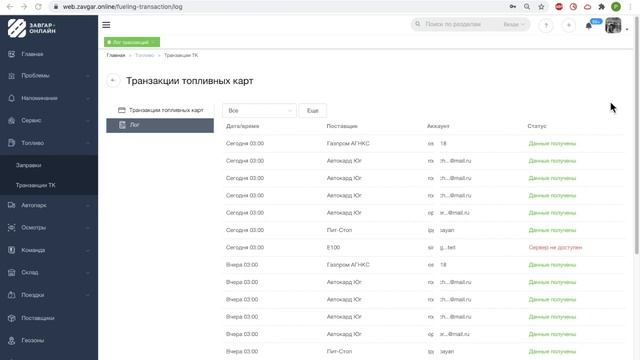This screenshot has width=640, height=360.
Task: Click the Геозоны sidebar icon
Action: pos(11,340)
